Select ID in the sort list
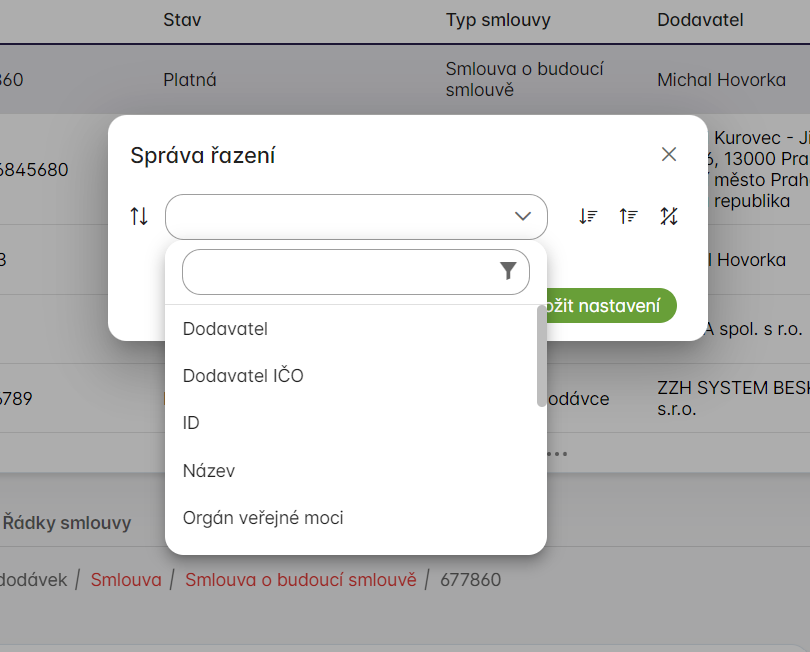The width and height of the screenshot is (810, 652). 191,423
